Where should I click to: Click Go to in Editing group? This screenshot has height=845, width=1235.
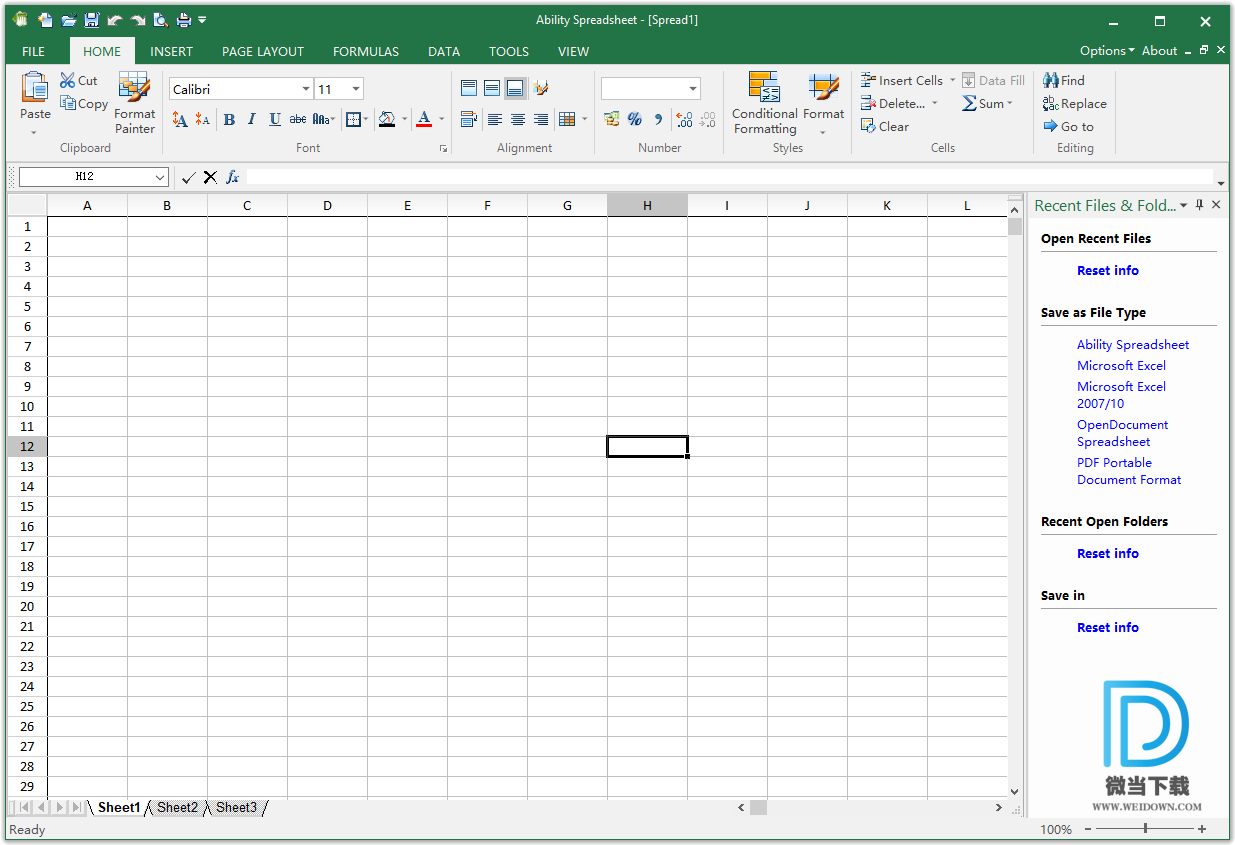click(1068, 127)
